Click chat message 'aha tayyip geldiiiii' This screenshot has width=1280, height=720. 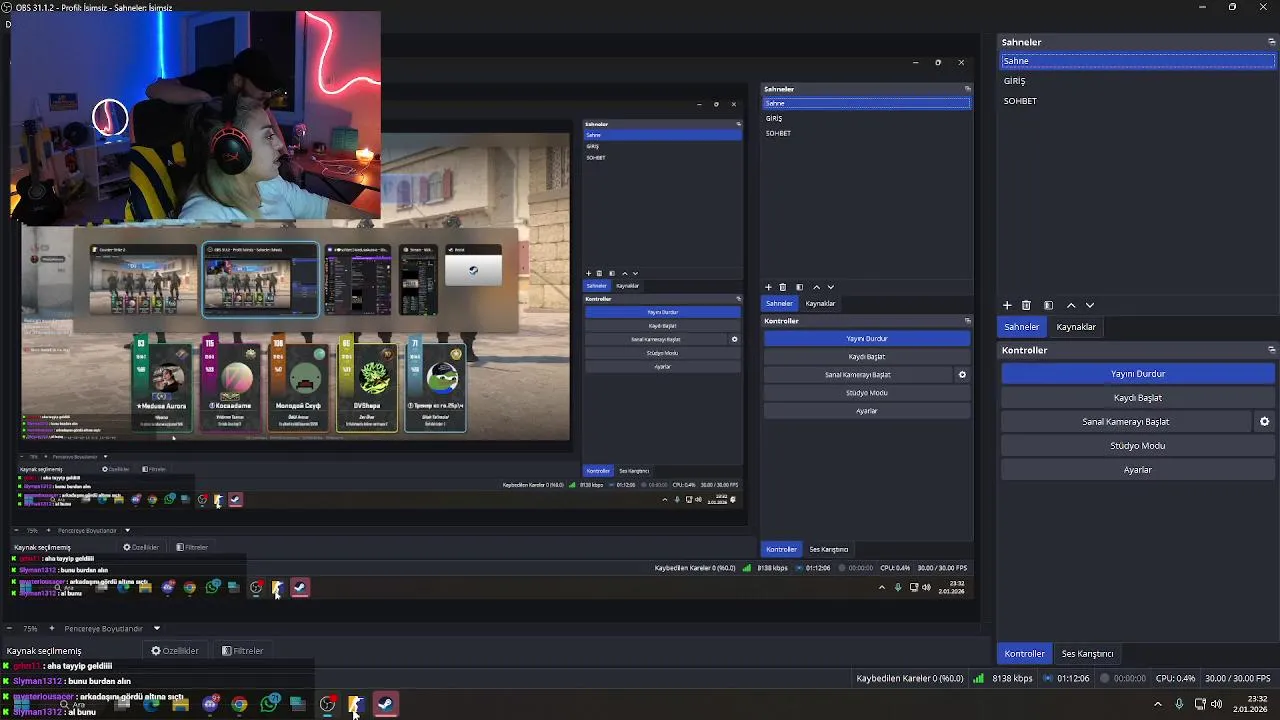[79, 666]
